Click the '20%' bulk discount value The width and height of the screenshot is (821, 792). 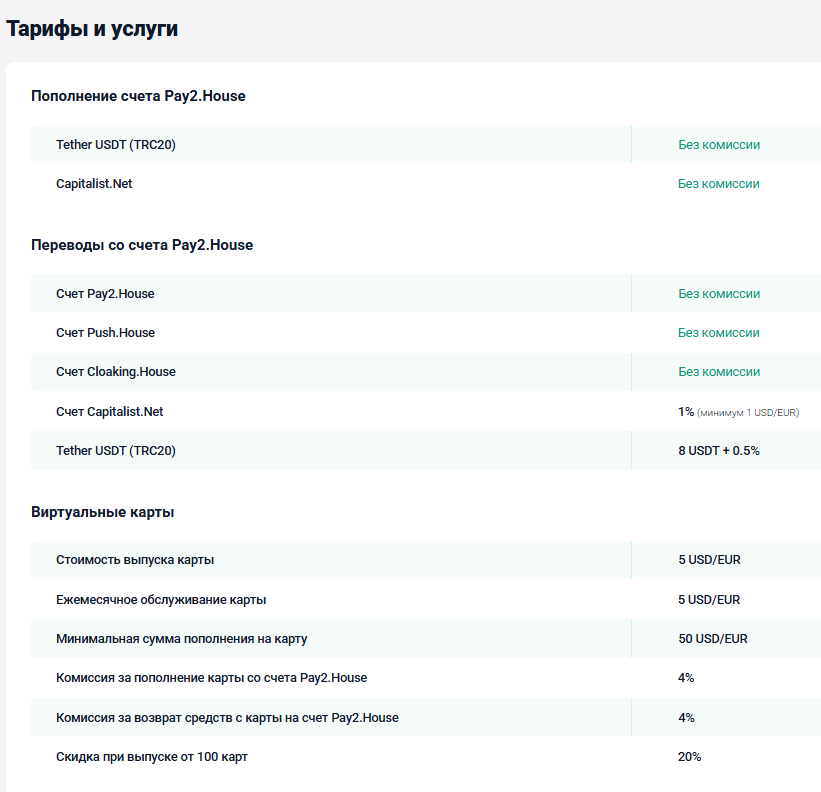pyautogui.click(x=690, y=757)
